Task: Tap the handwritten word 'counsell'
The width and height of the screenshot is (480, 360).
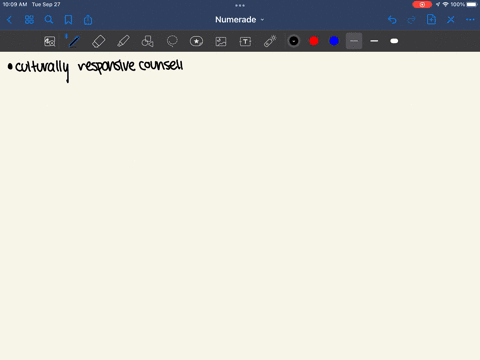Action: [x=161, y=65]
